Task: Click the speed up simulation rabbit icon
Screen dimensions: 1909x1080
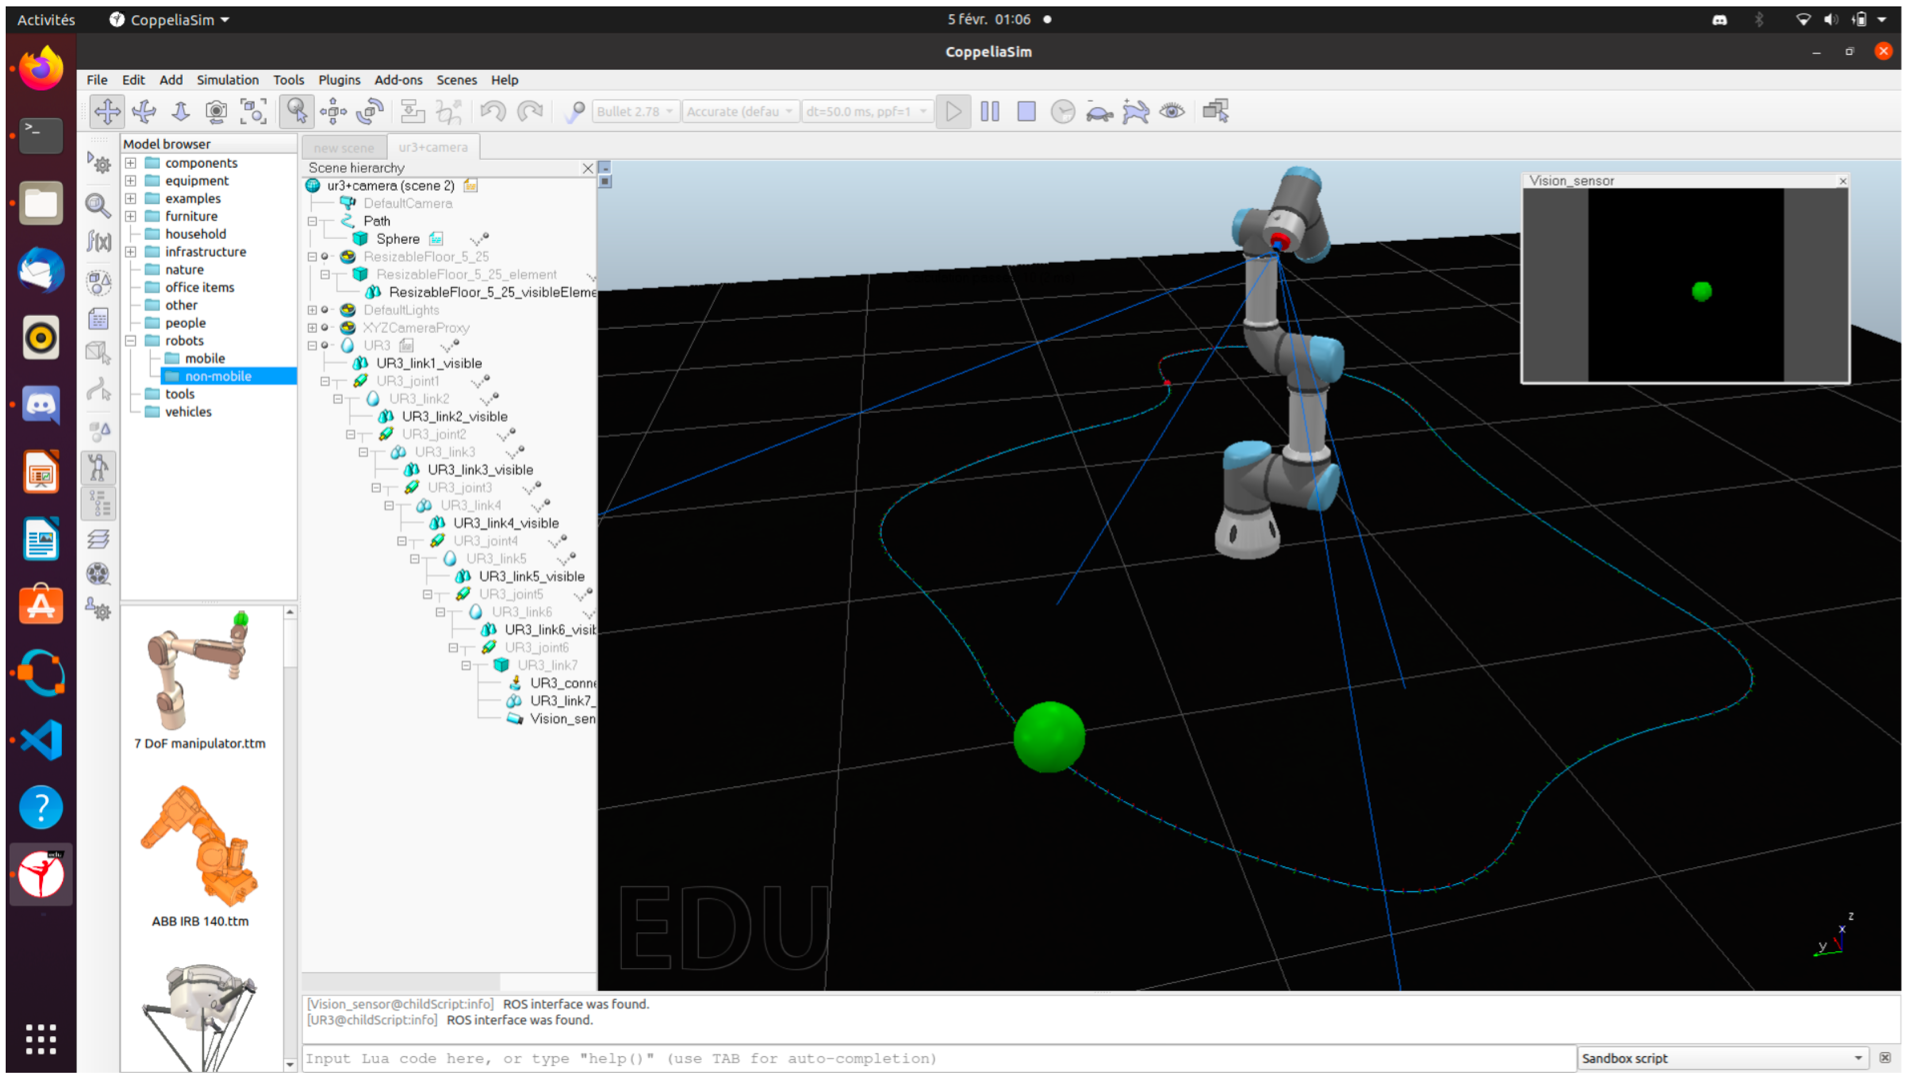Action: click(x=1135, y=112)
